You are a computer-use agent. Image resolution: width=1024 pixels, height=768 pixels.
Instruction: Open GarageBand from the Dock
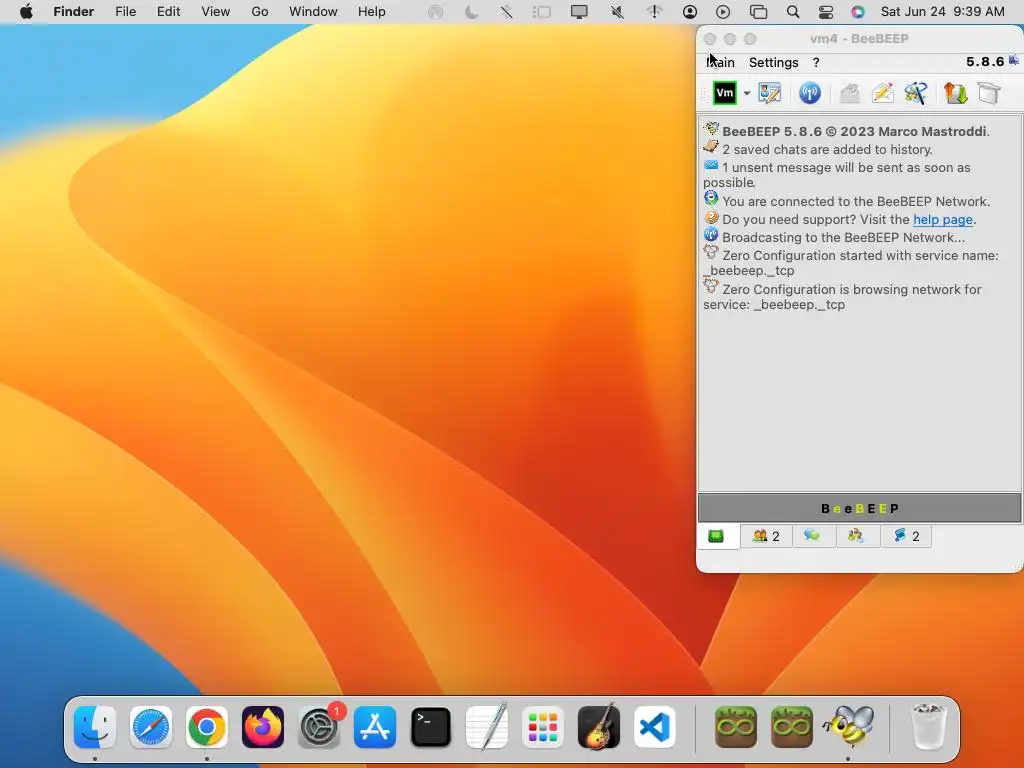[x=599, y=727]
